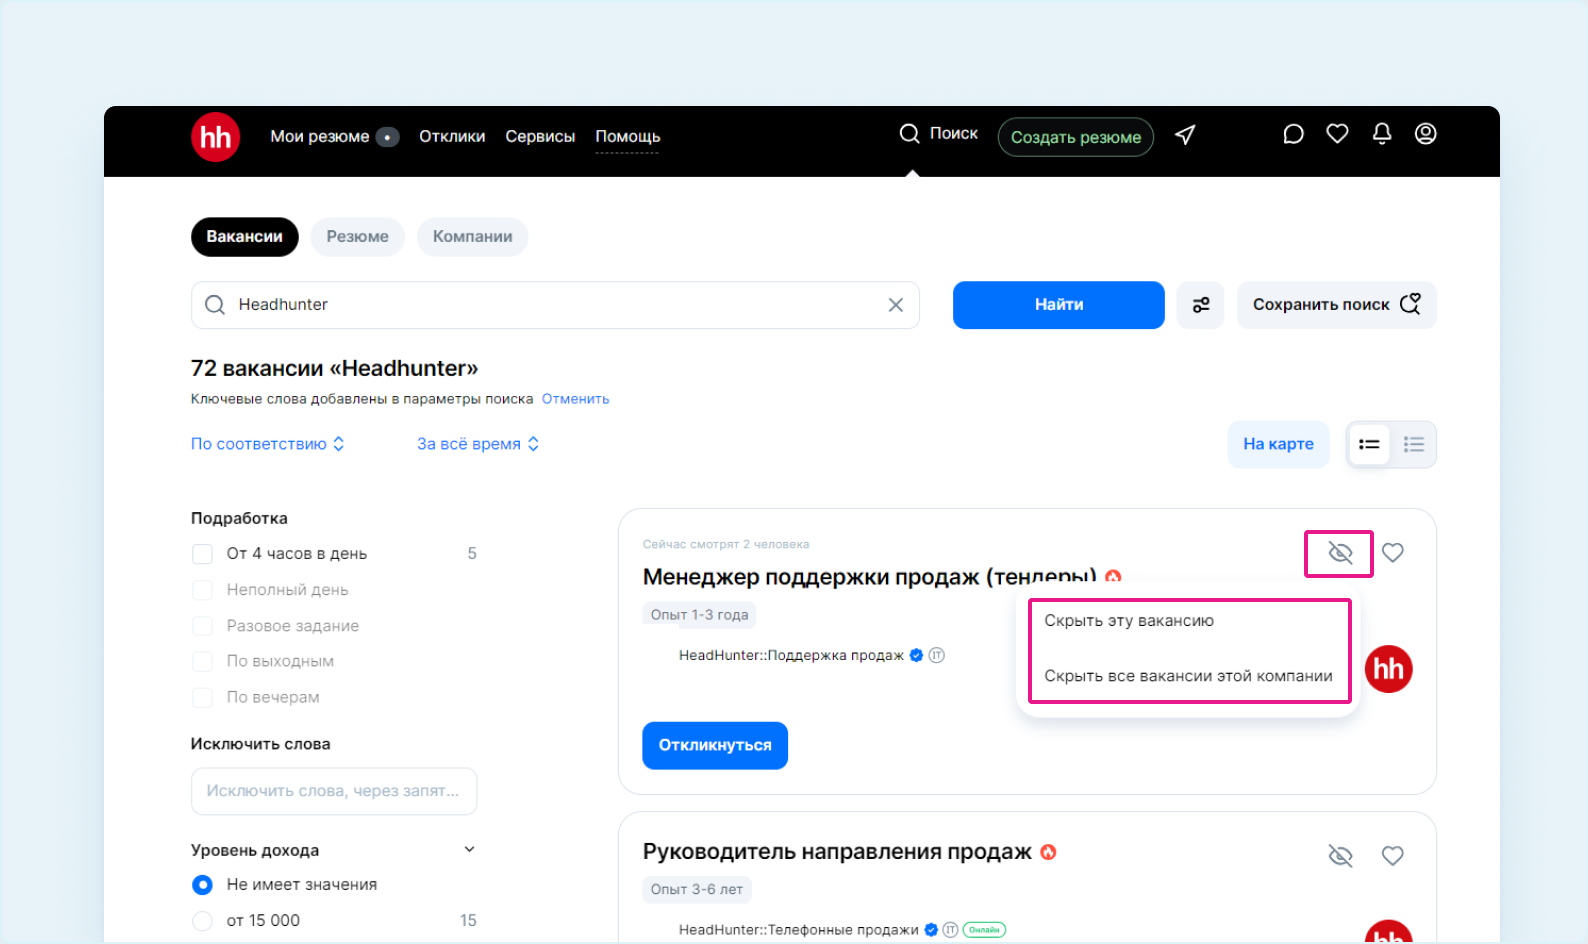1588x944 pixels.
Task: Click Сейчас смотрят 2 человека text
Action: tap(726, 545)
